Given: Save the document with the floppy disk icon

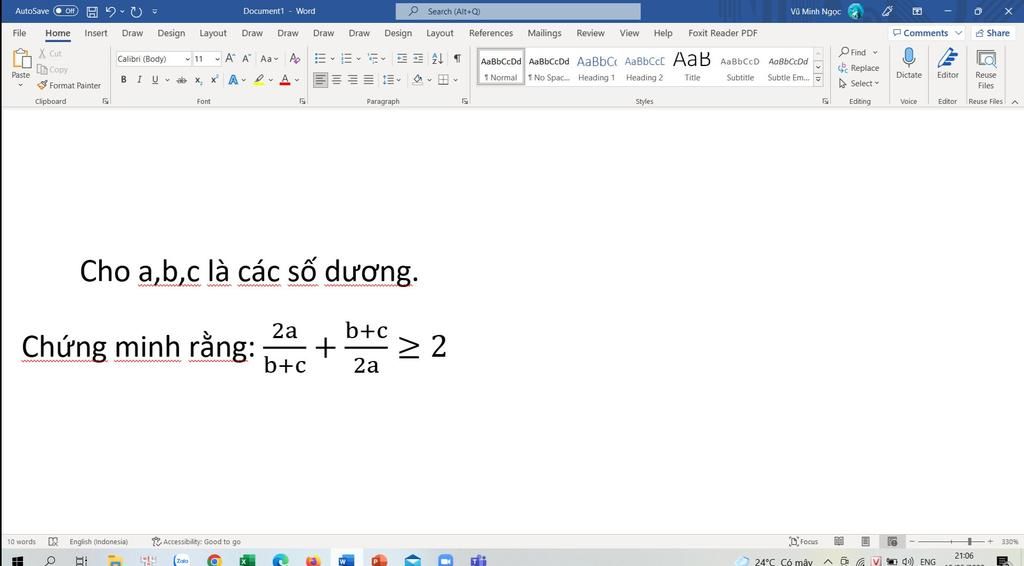Looking at the screenshot, I should point(92,11).
